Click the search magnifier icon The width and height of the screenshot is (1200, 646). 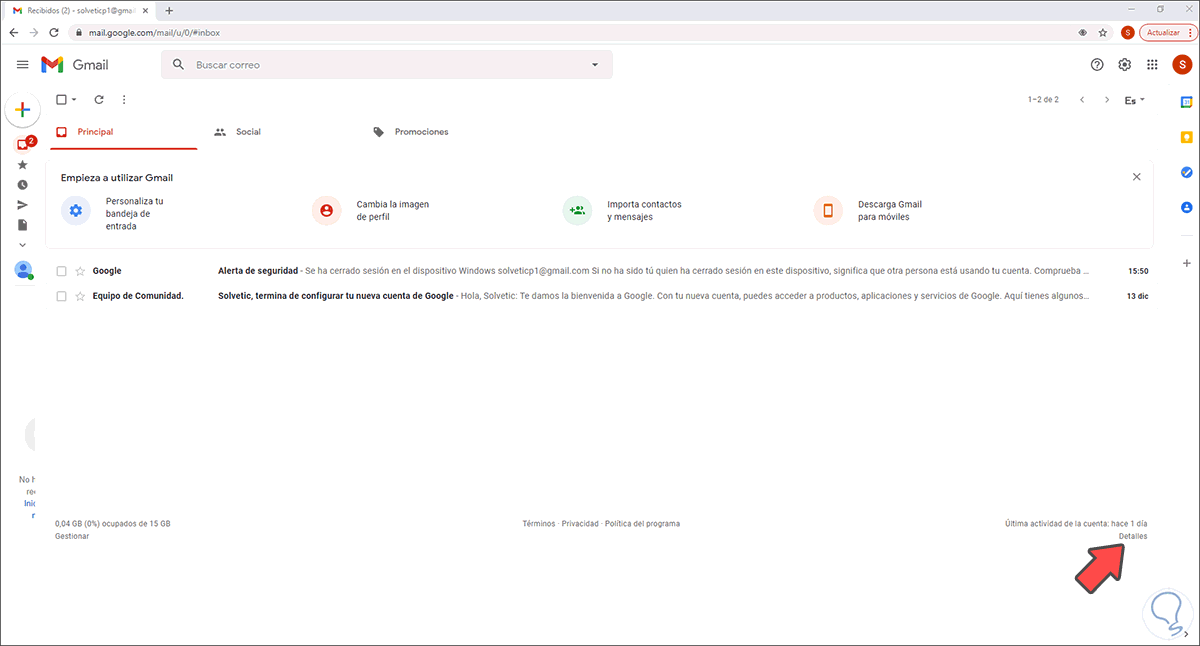(179, 65)
